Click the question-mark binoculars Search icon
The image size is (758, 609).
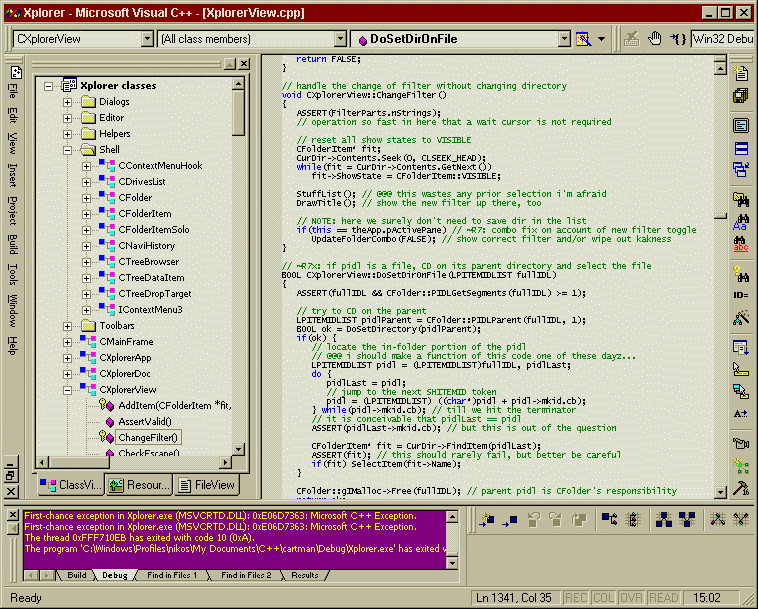coord(741,274)
